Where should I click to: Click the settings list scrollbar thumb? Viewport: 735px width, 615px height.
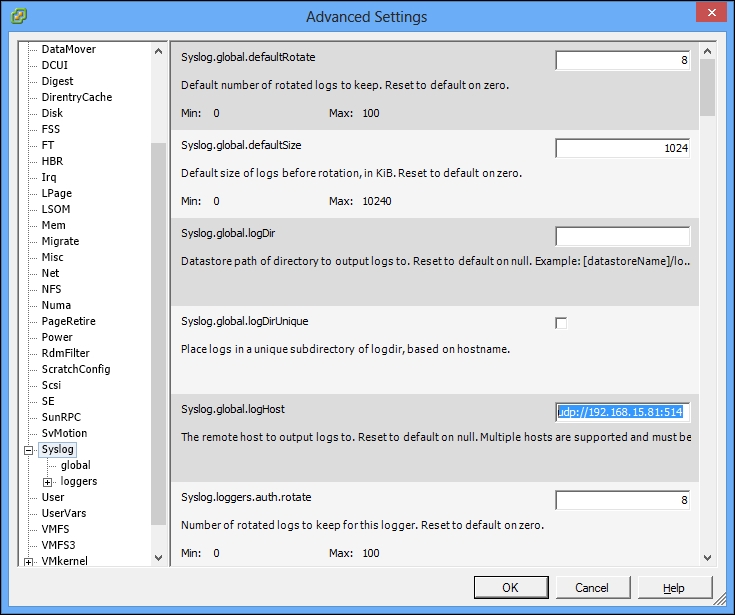coord(707,87)
